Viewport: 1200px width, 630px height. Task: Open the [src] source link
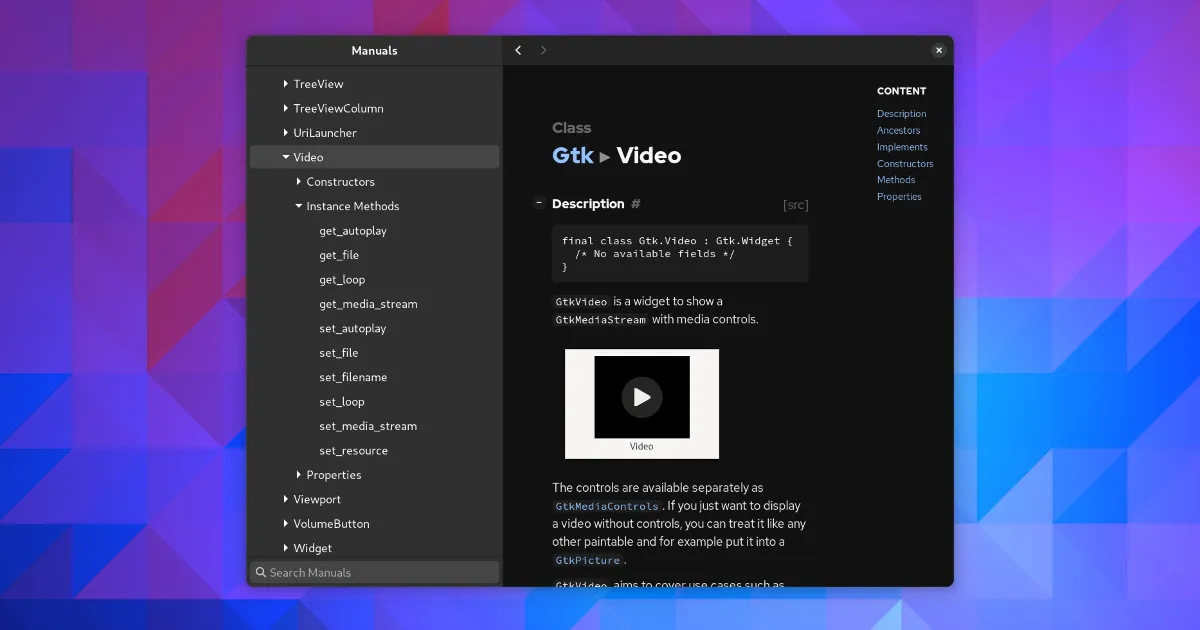coord(795,205)
